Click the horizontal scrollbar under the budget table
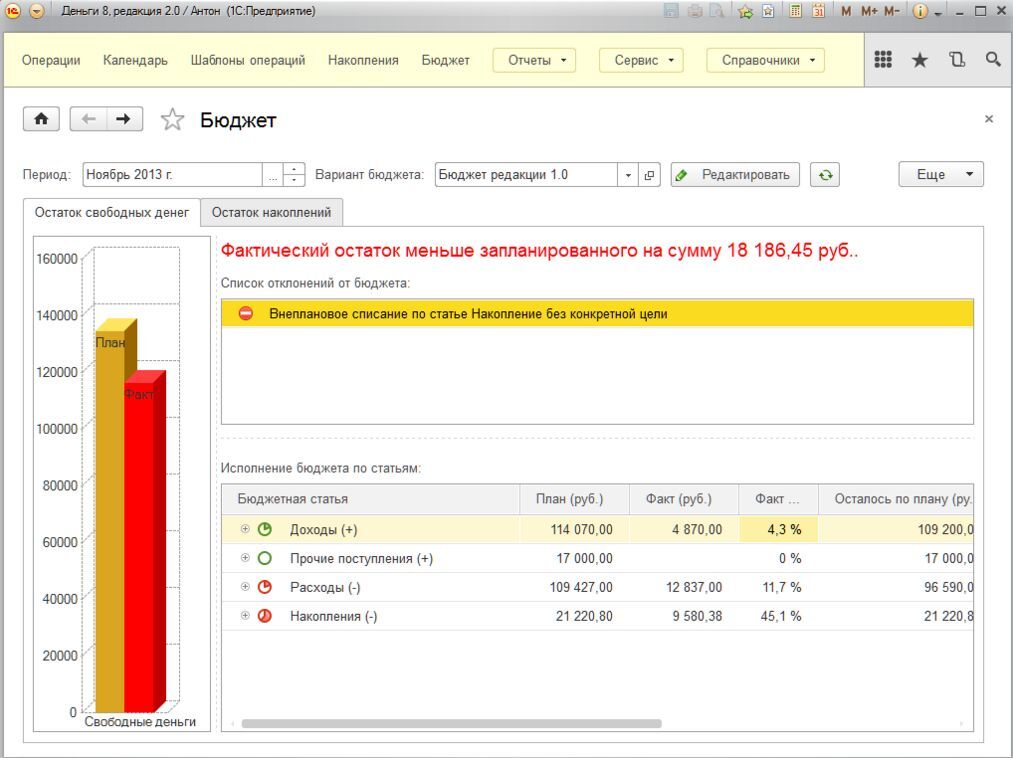Image resolution: width=1013 pixels, height=758 pixels. pyautogui.click(x=450, y=723)
